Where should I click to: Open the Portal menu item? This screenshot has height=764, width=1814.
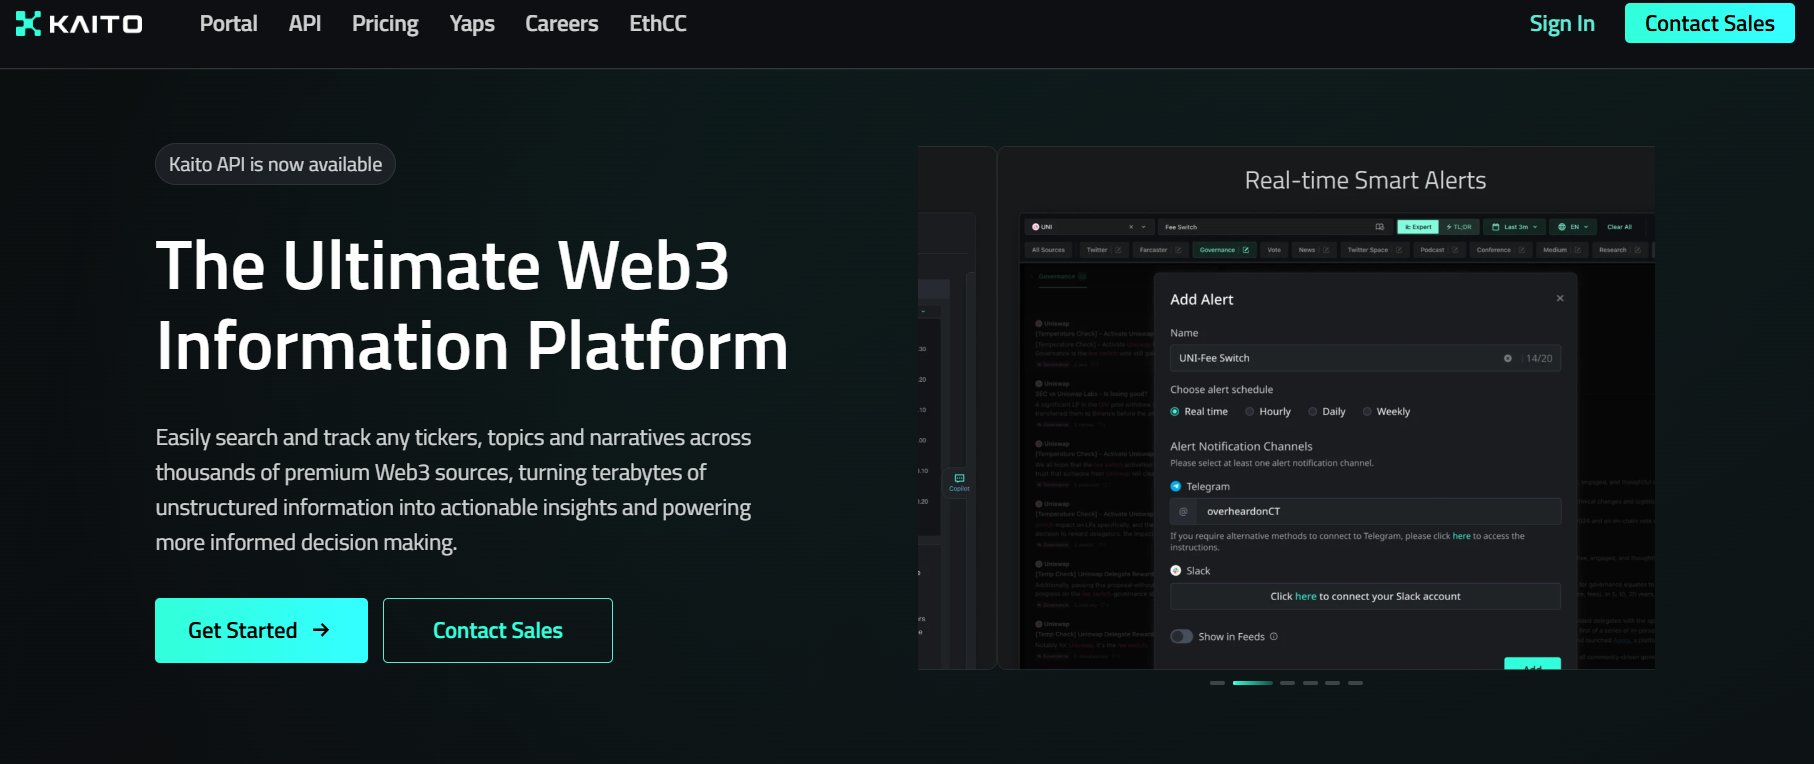(x=228, y=23)
